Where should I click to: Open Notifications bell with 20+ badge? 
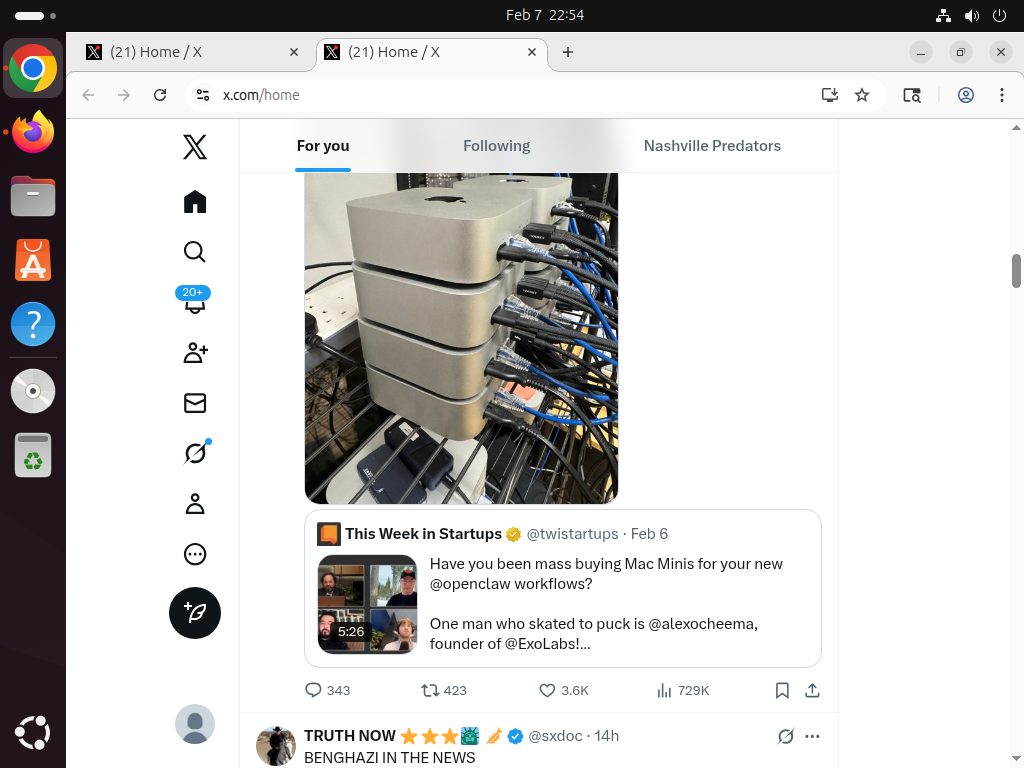pos(195,301)
